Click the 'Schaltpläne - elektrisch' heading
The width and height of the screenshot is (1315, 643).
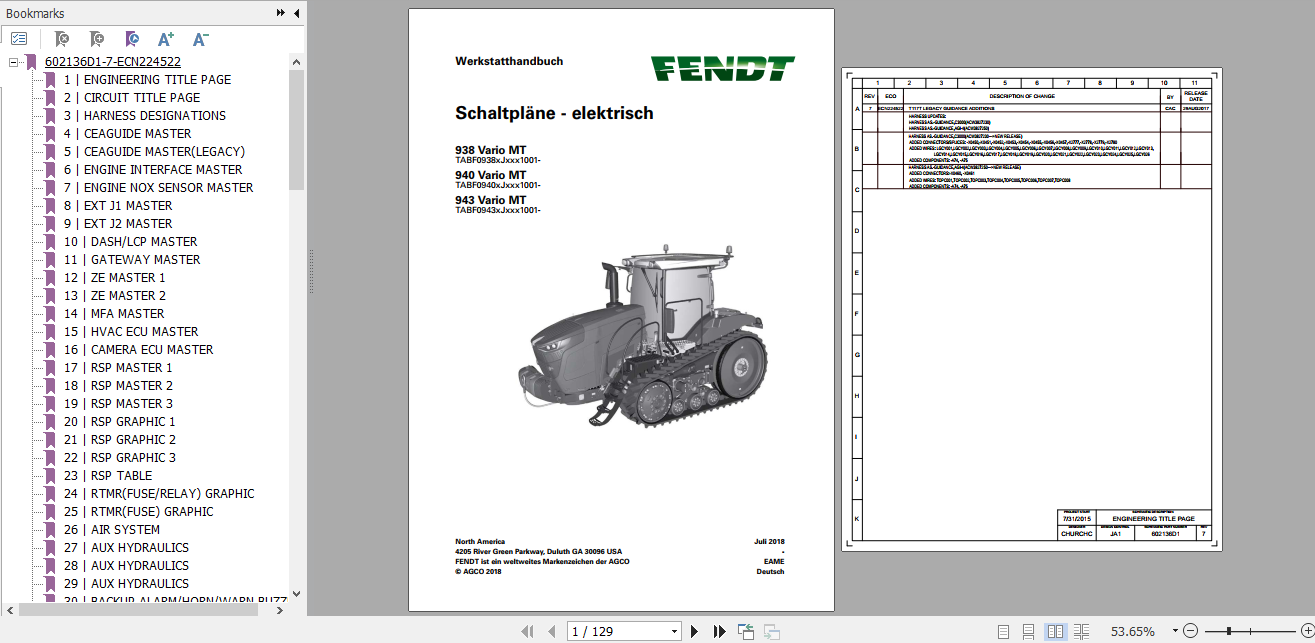(x=554, y=114)
